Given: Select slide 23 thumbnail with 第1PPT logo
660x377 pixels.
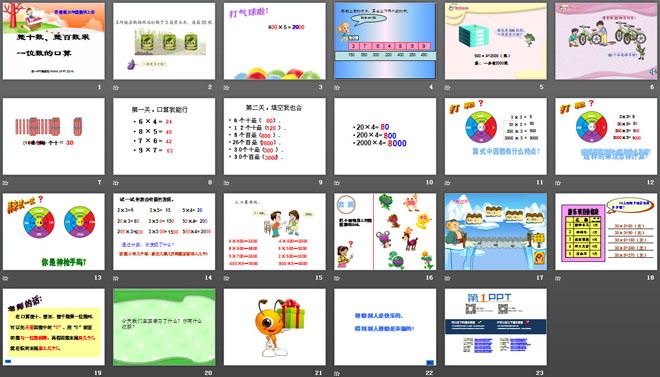Looking at the screenshot, I should [x=496, y=327].
